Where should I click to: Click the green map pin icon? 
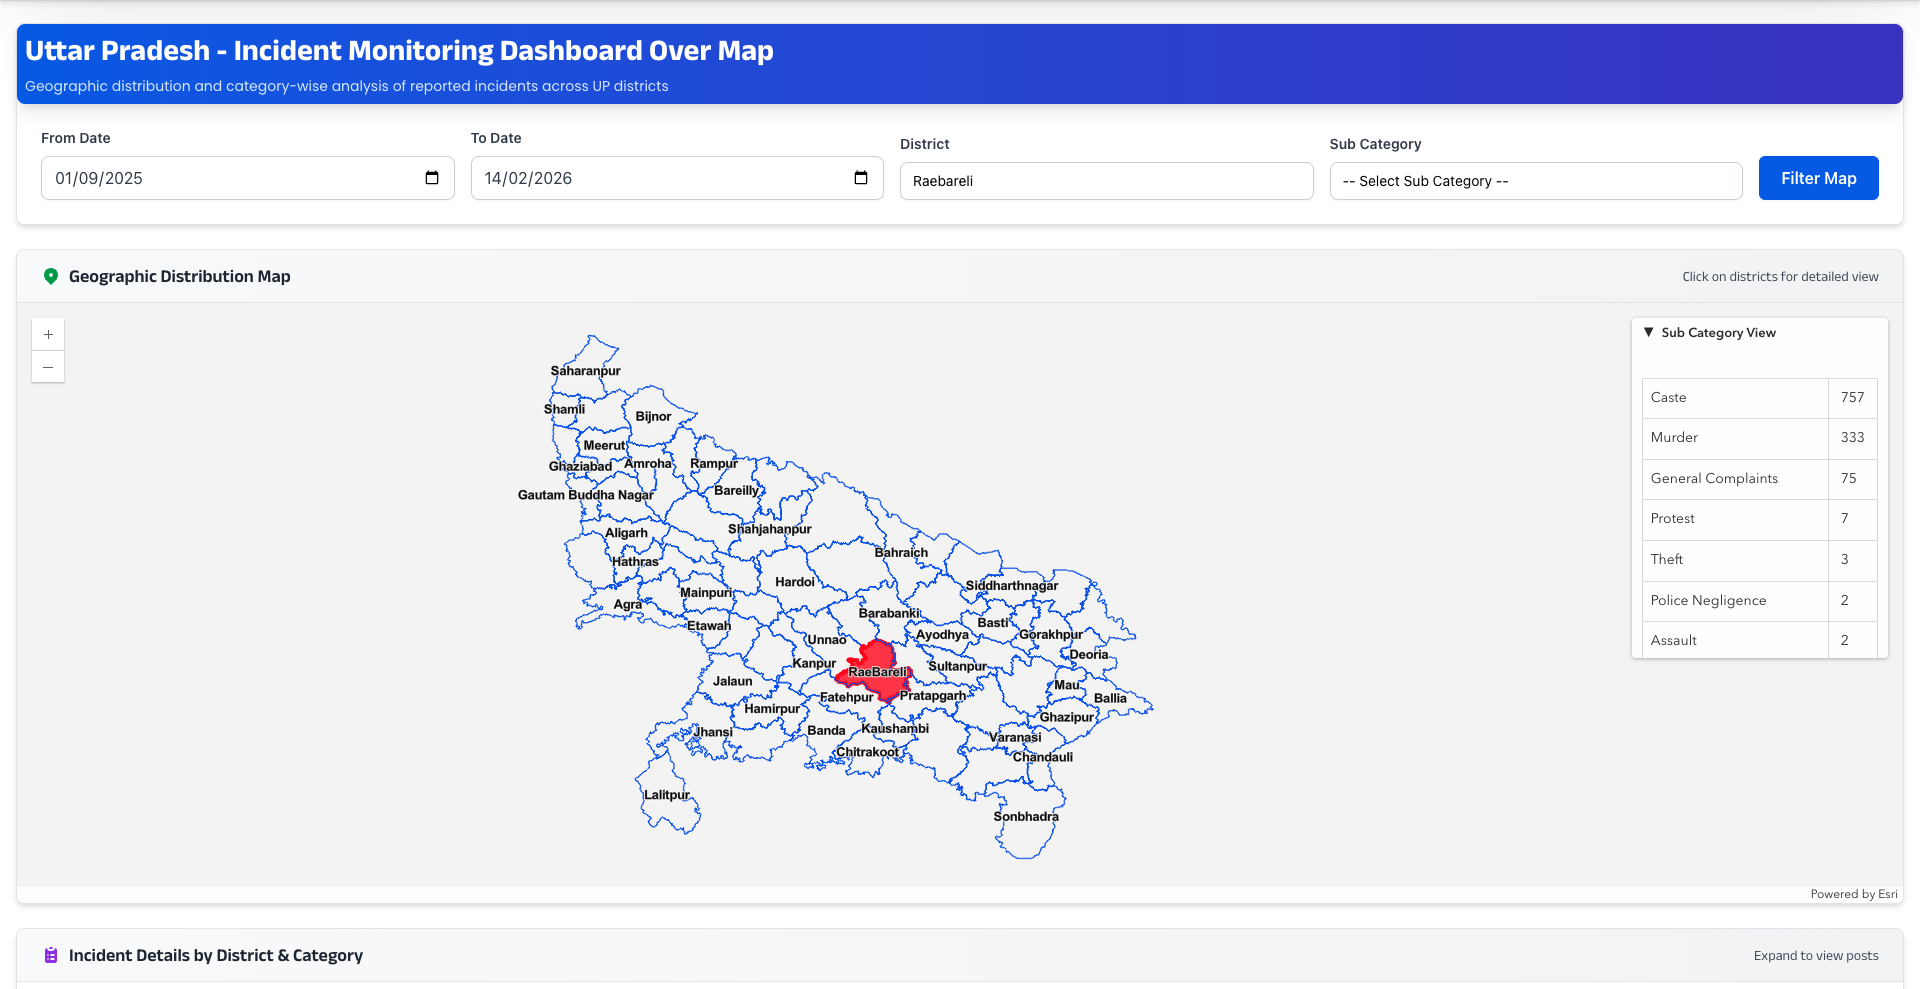pos(51,277)
